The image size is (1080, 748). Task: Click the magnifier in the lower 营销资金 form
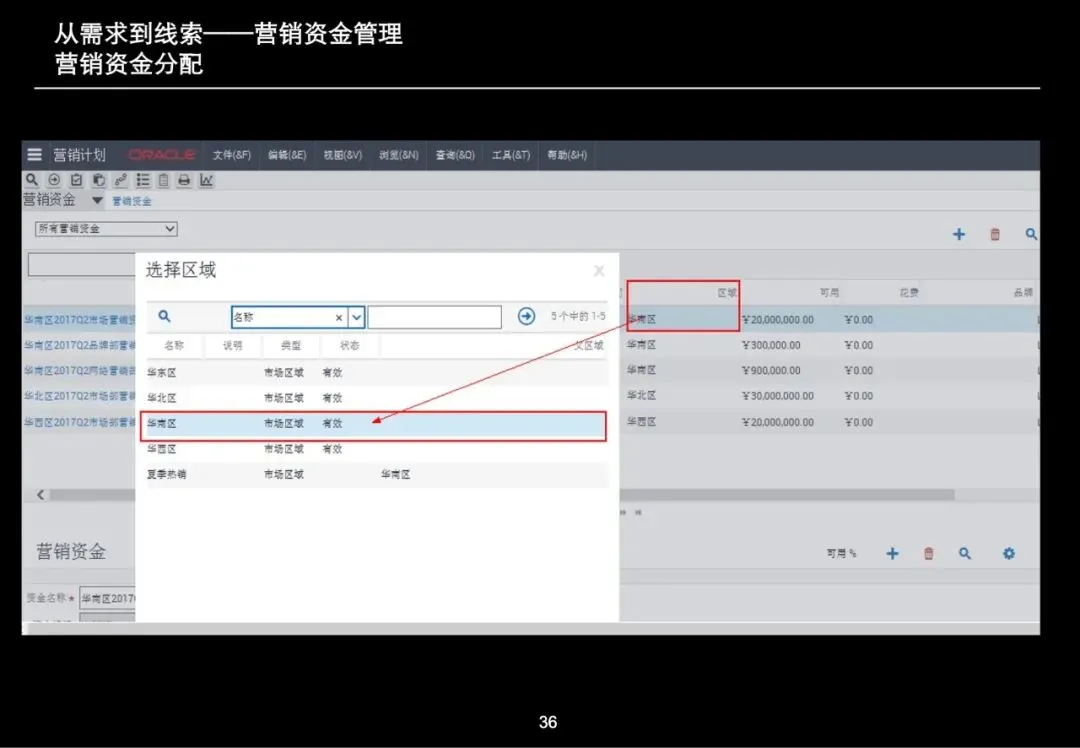pyautogui.click(x=965, y=553)
